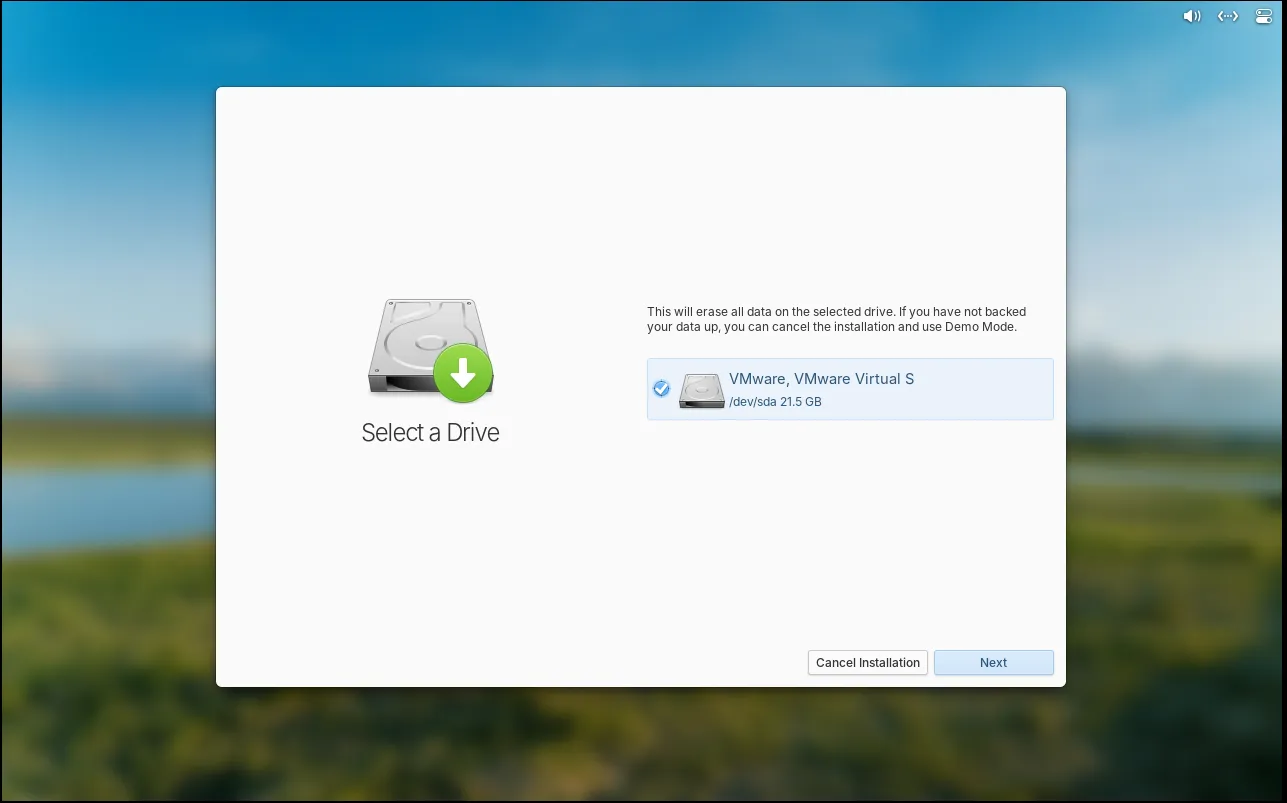
Task: Click blank space left of Cancel Installation
Action: pyautogui.click(x=600, y=663)
